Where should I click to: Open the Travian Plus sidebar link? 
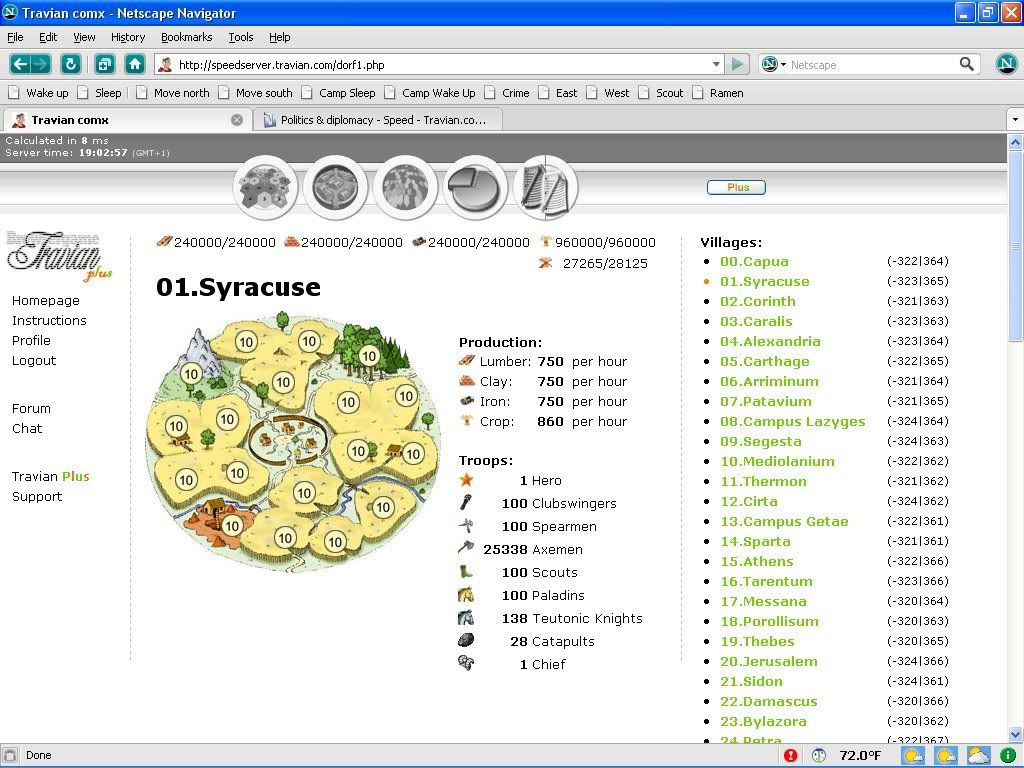click(50, 476)
